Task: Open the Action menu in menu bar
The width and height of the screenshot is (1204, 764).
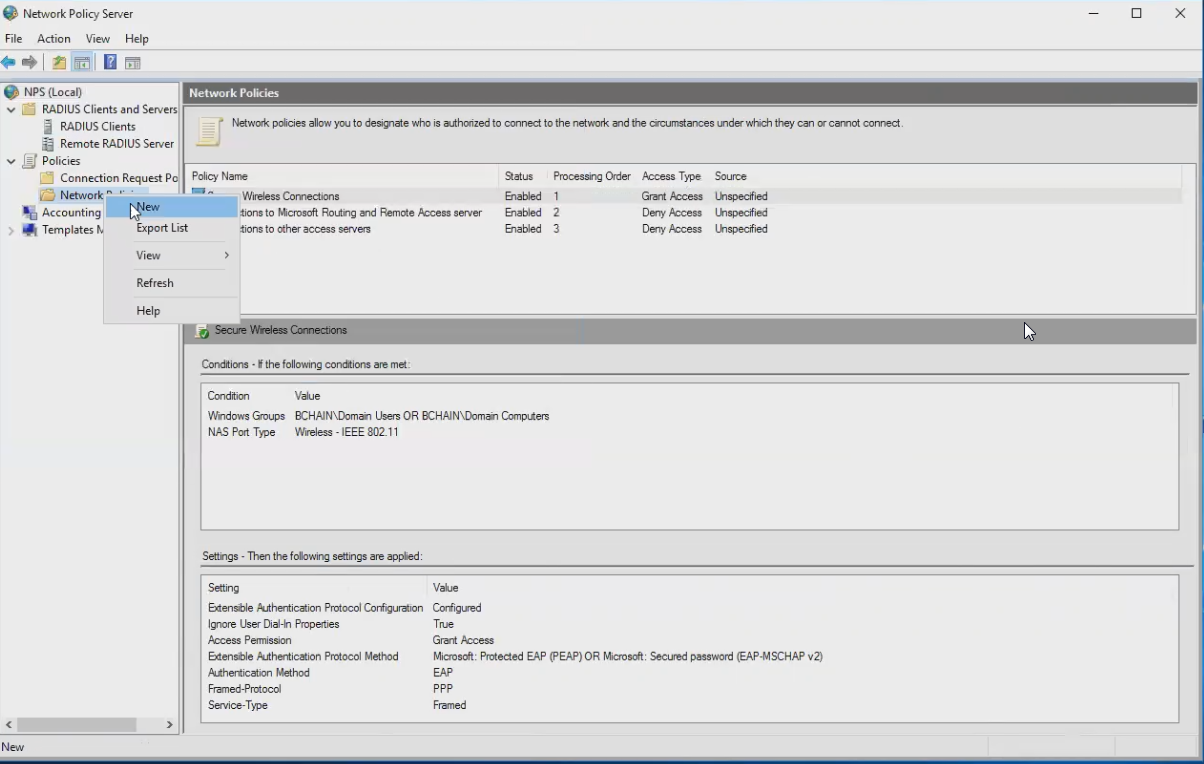Action: tap(54, 39)
